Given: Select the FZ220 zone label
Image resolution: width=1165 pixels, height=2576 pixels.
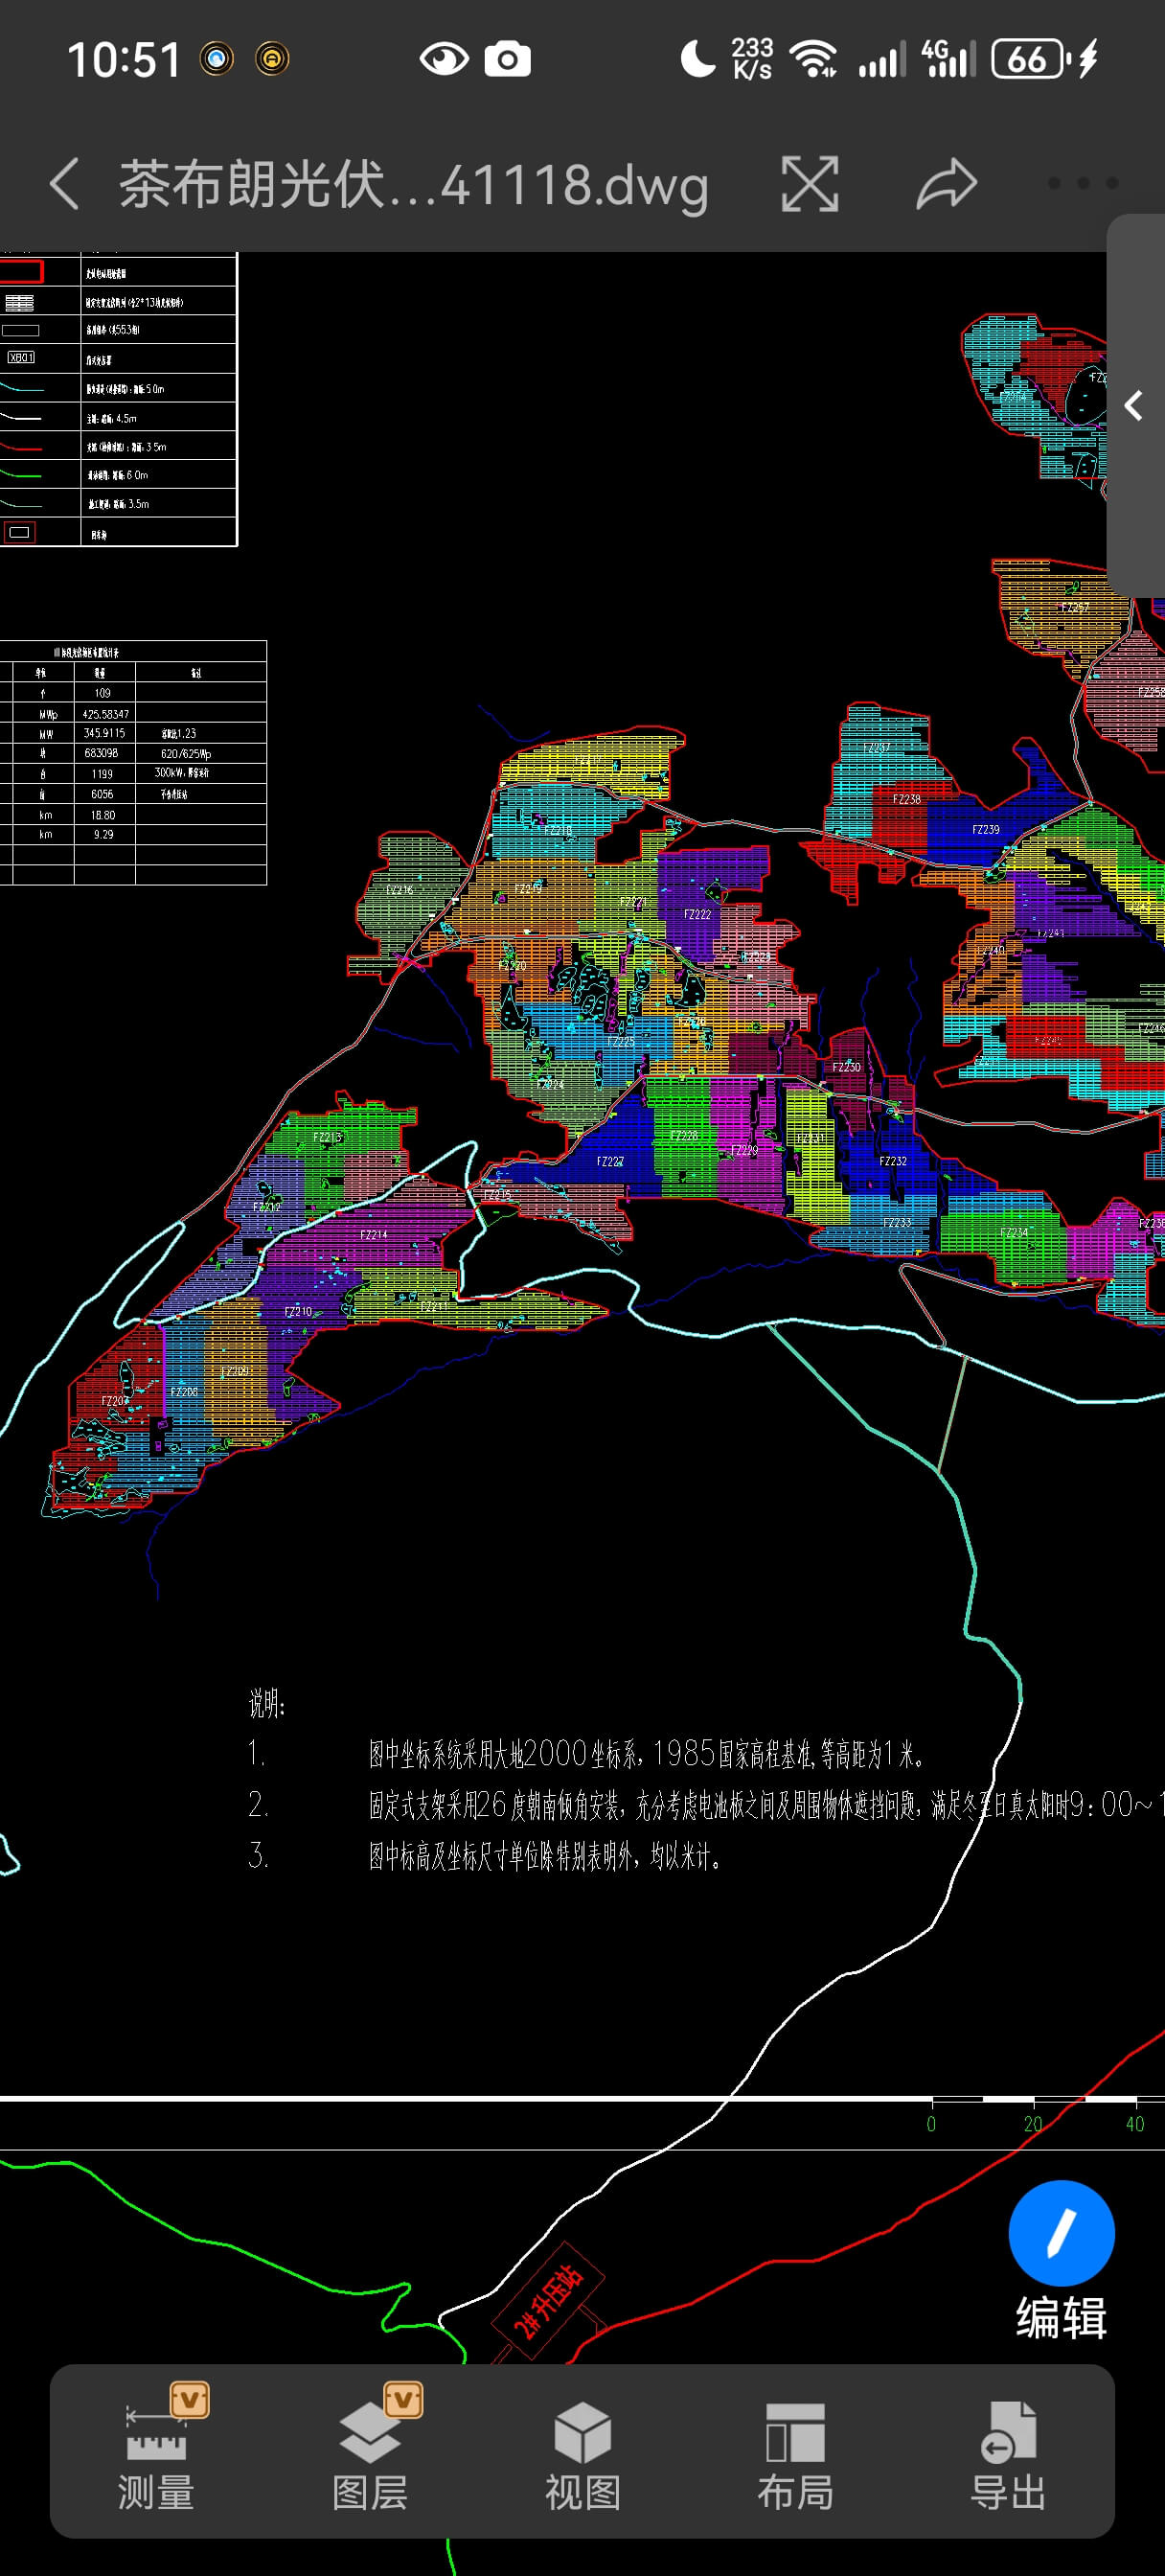Looking at the screenshot, I should tap(512, 965).
